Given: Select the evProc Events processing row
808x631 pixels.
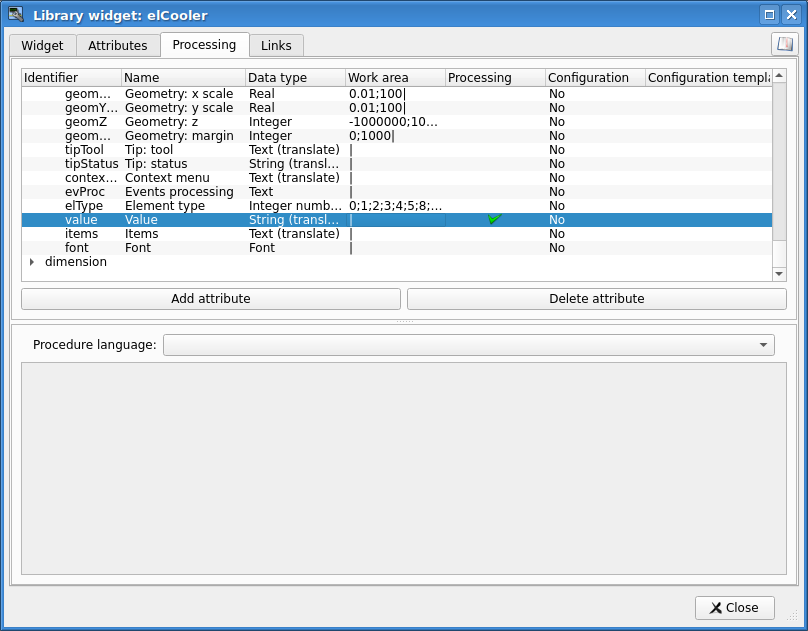Looking at the screenshot, I should [x=84, y=192].
